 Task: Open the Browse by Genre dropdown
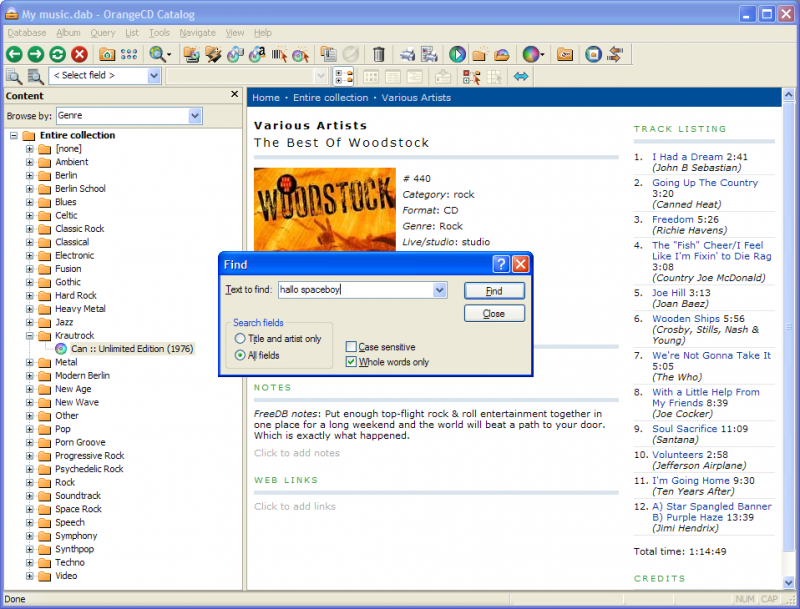point(194,116)
